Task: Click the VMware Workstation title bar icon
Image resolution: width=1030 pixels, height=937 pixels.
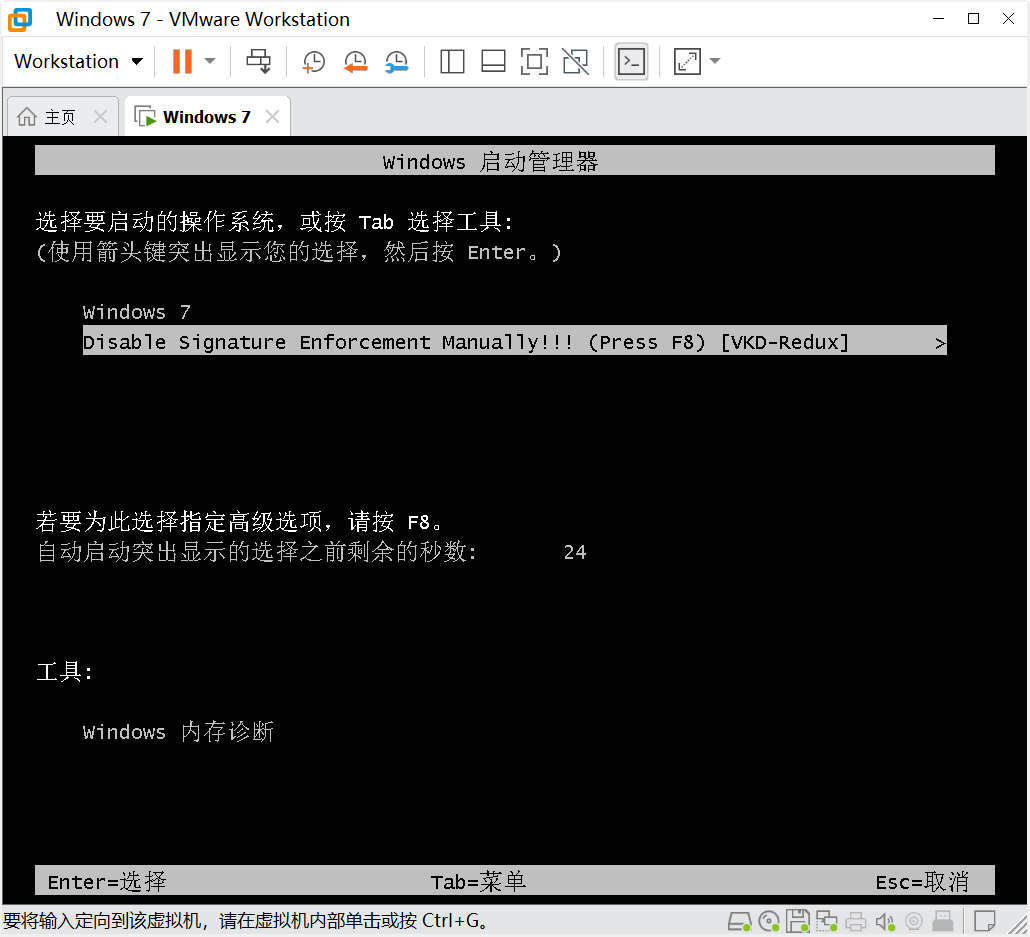Action: 20,19
